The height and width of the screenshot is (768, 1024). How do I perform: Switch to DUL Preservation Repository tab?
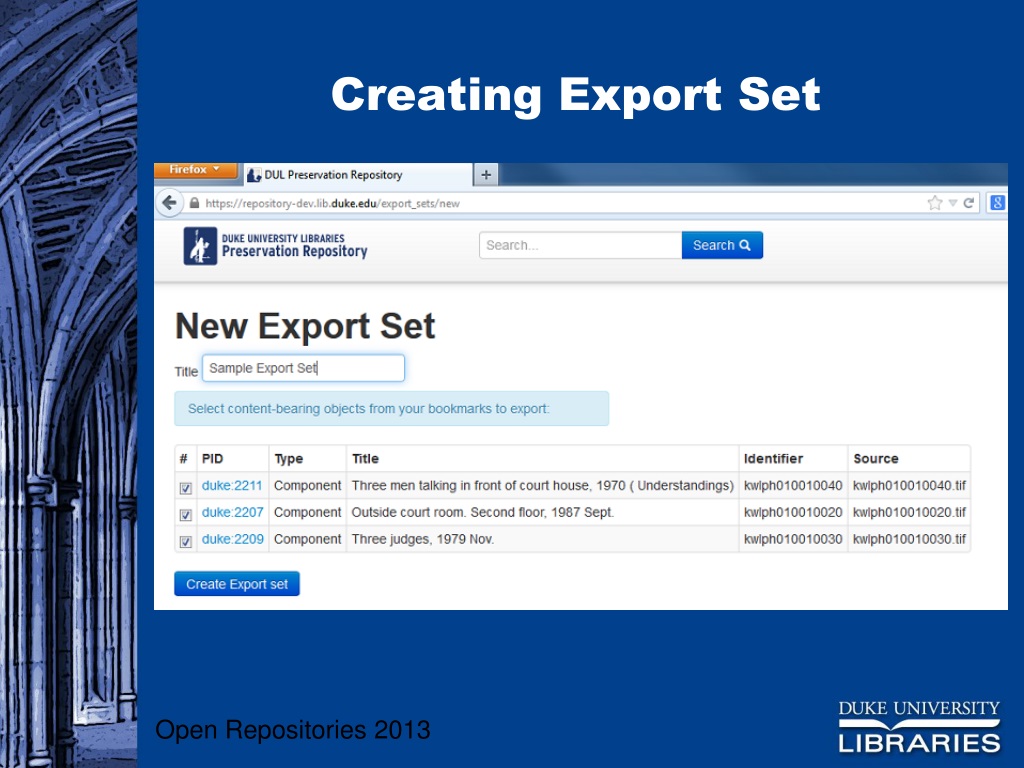coord(357,175)
